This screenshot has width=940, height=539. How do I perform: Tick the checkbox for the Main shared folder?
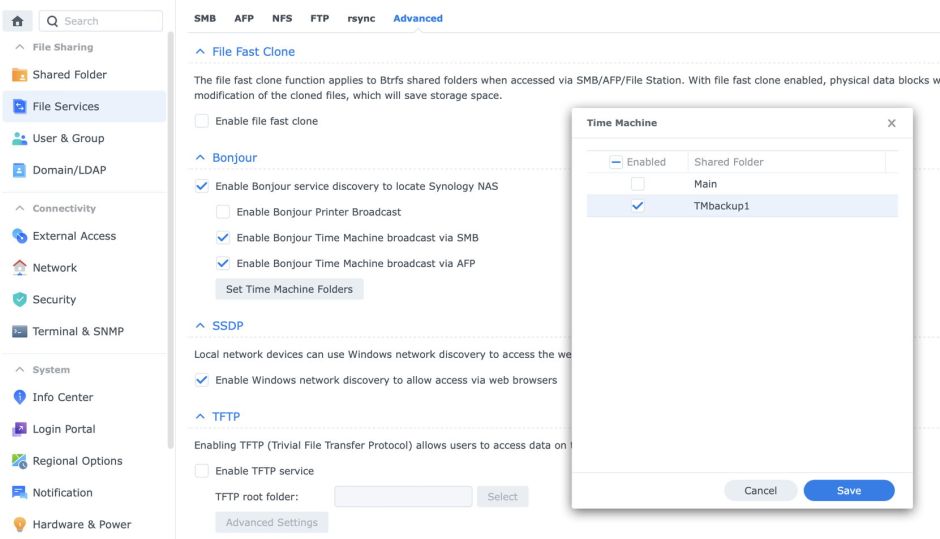point(638,184)
